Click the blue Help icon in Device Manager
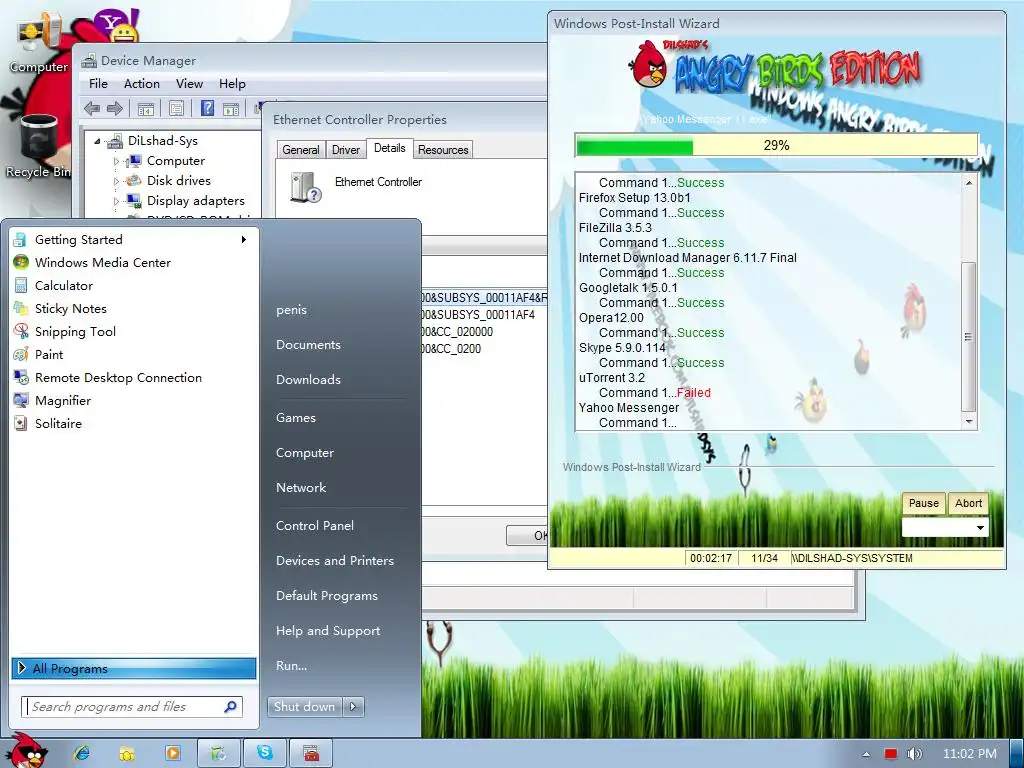1024x768 pixels. click(x=207, y=108)
